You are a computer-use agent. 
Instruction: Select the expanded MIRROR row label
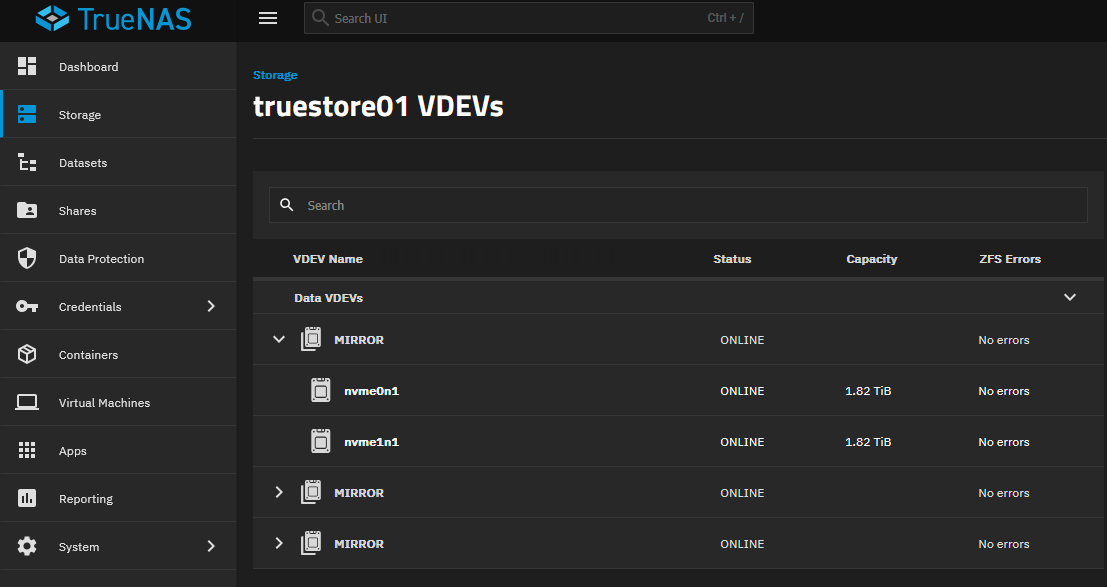(x=359, y=340)
